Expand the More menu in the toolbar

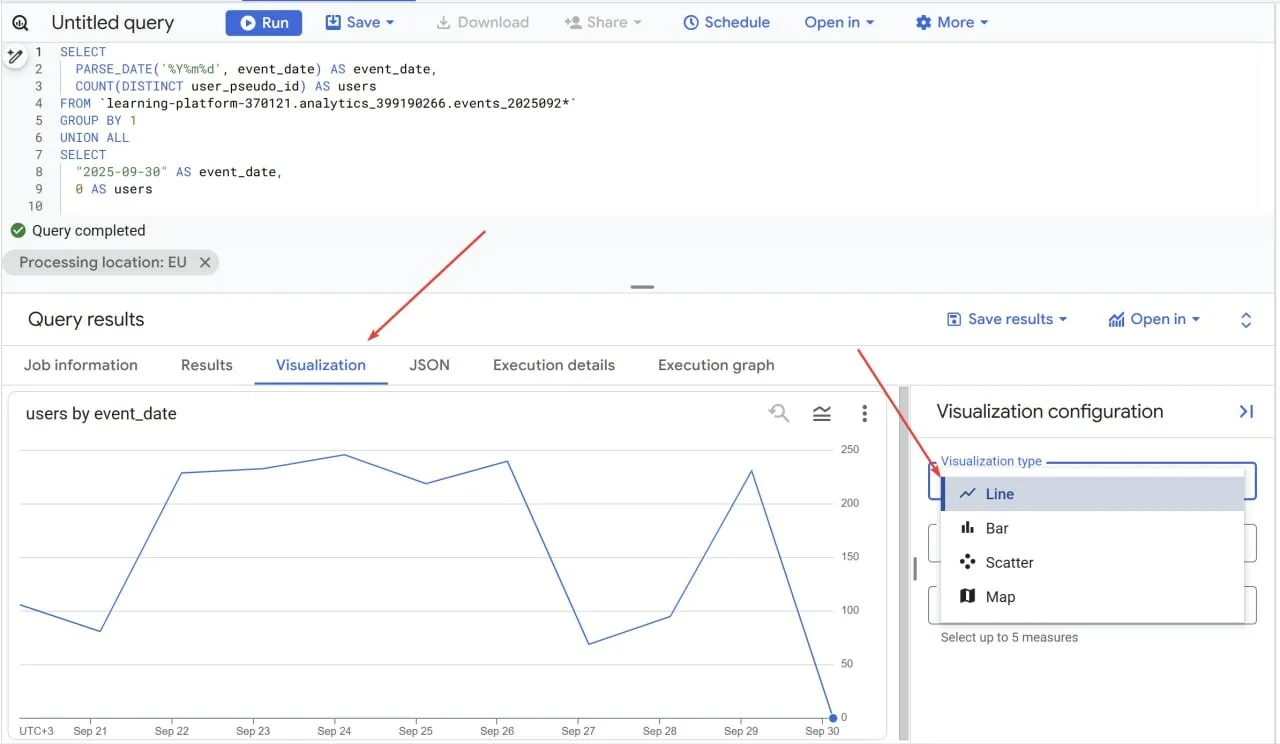point(952,22)
